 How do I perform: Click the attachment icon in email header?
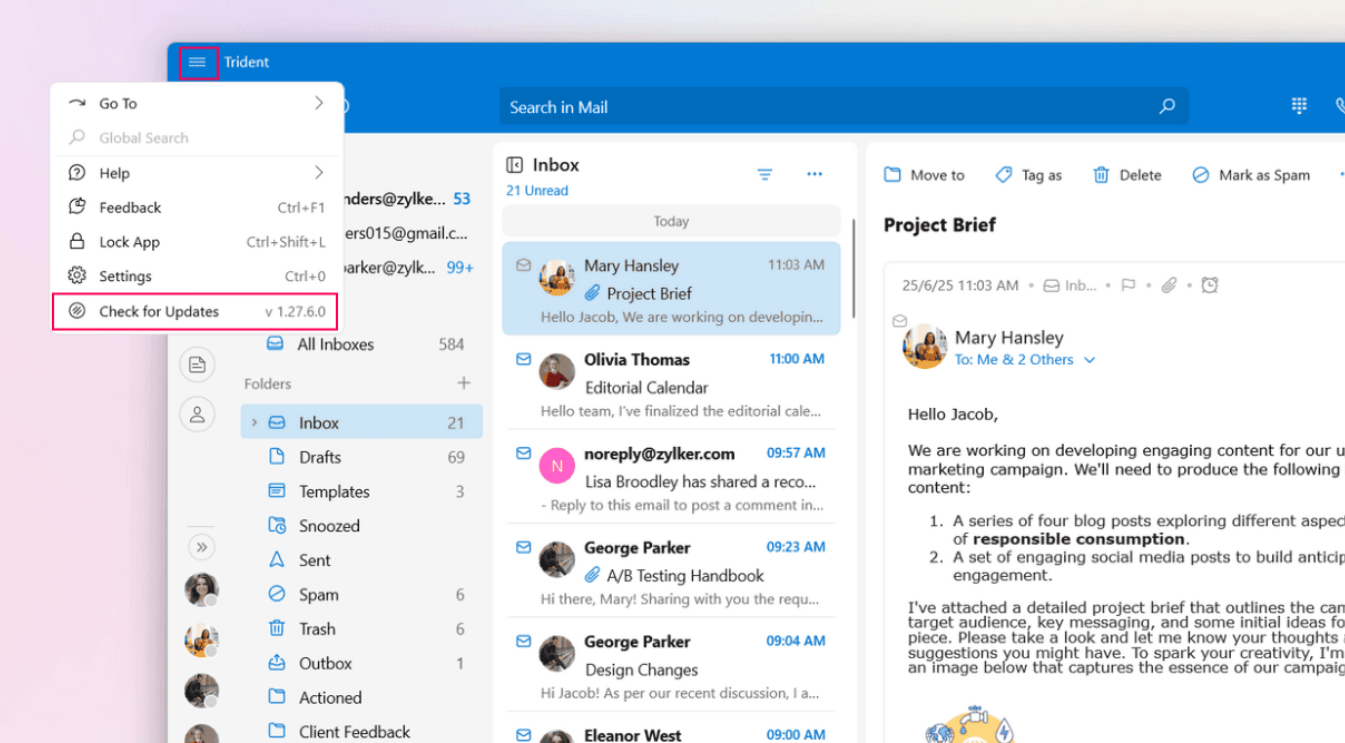[1169, 286]
